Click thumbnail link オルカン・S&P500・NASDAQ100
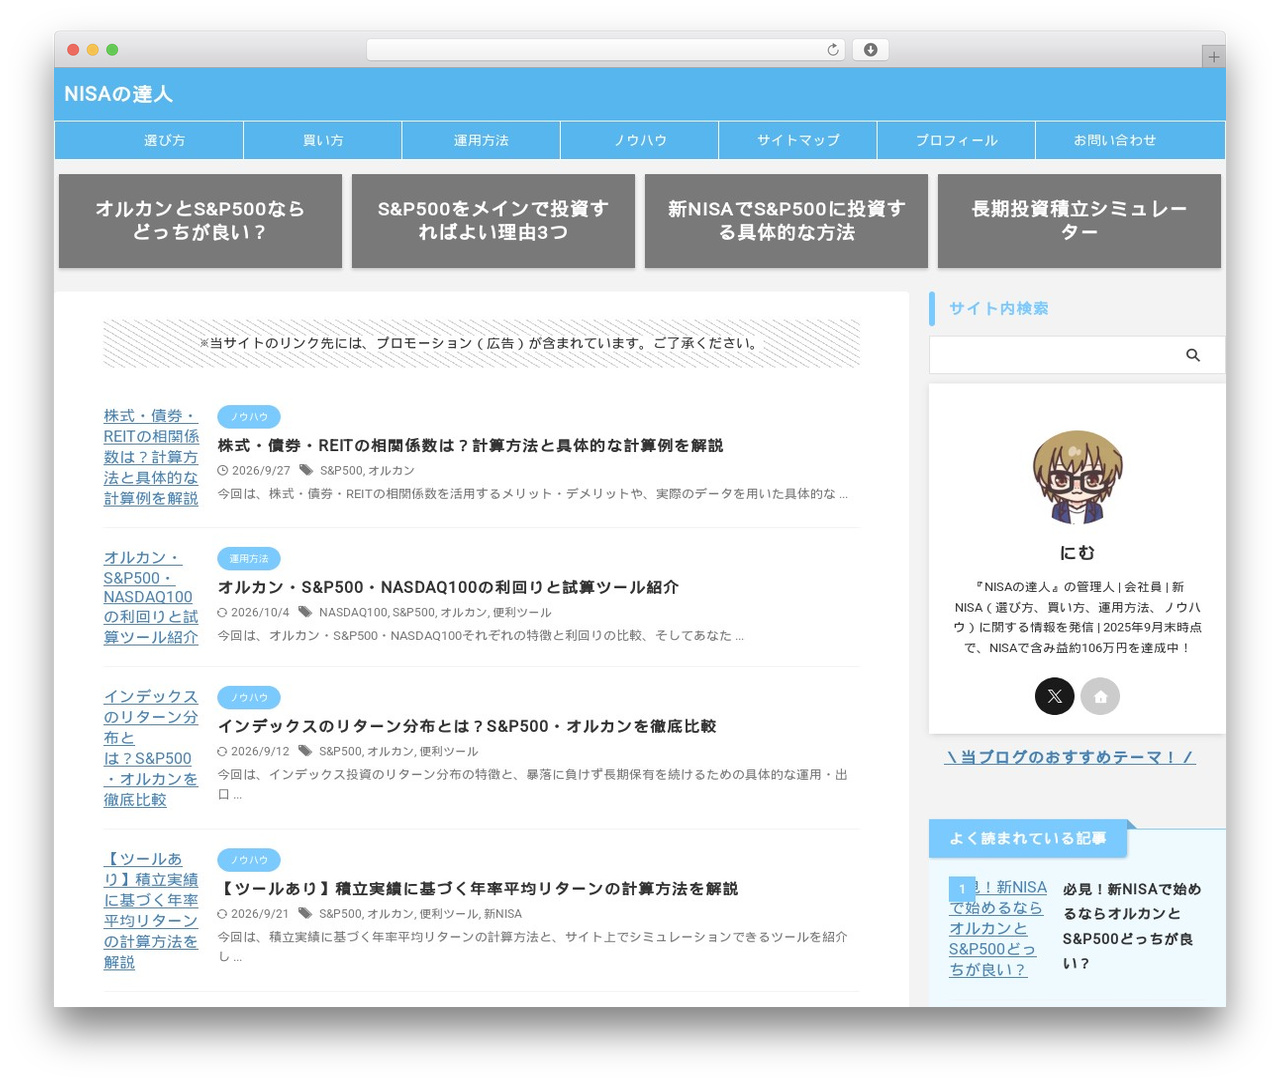The height and width of the screenshot is (1084, 1280). coord(151,597)
